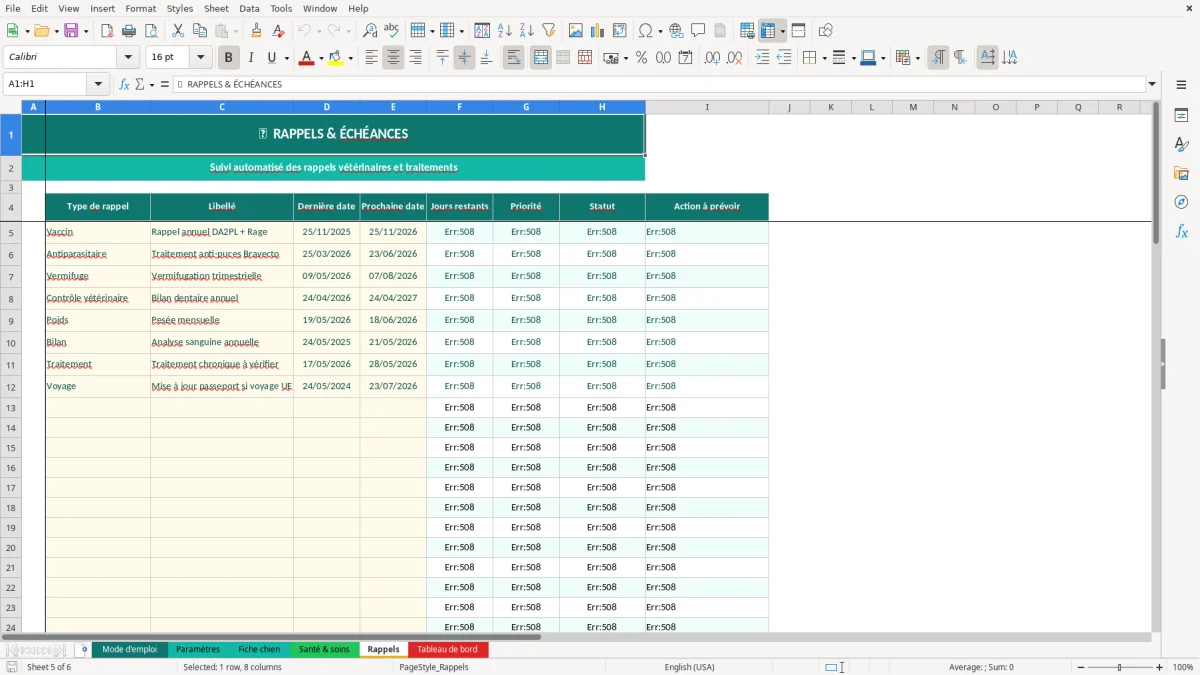Open the Format menu
Screen dimensions: 1200x675
[x=140, y=8]
